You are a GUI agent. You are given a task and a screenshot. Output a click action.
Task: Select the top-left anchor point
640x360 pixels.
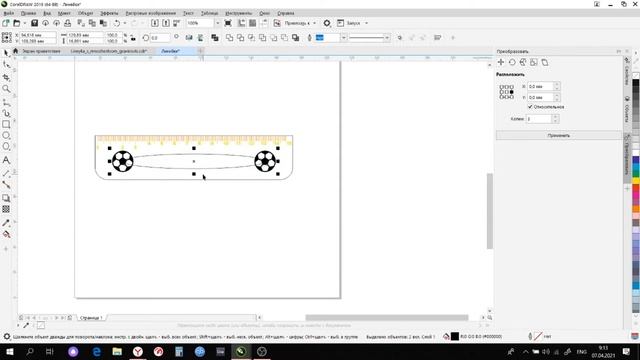(x=502, y=87)
